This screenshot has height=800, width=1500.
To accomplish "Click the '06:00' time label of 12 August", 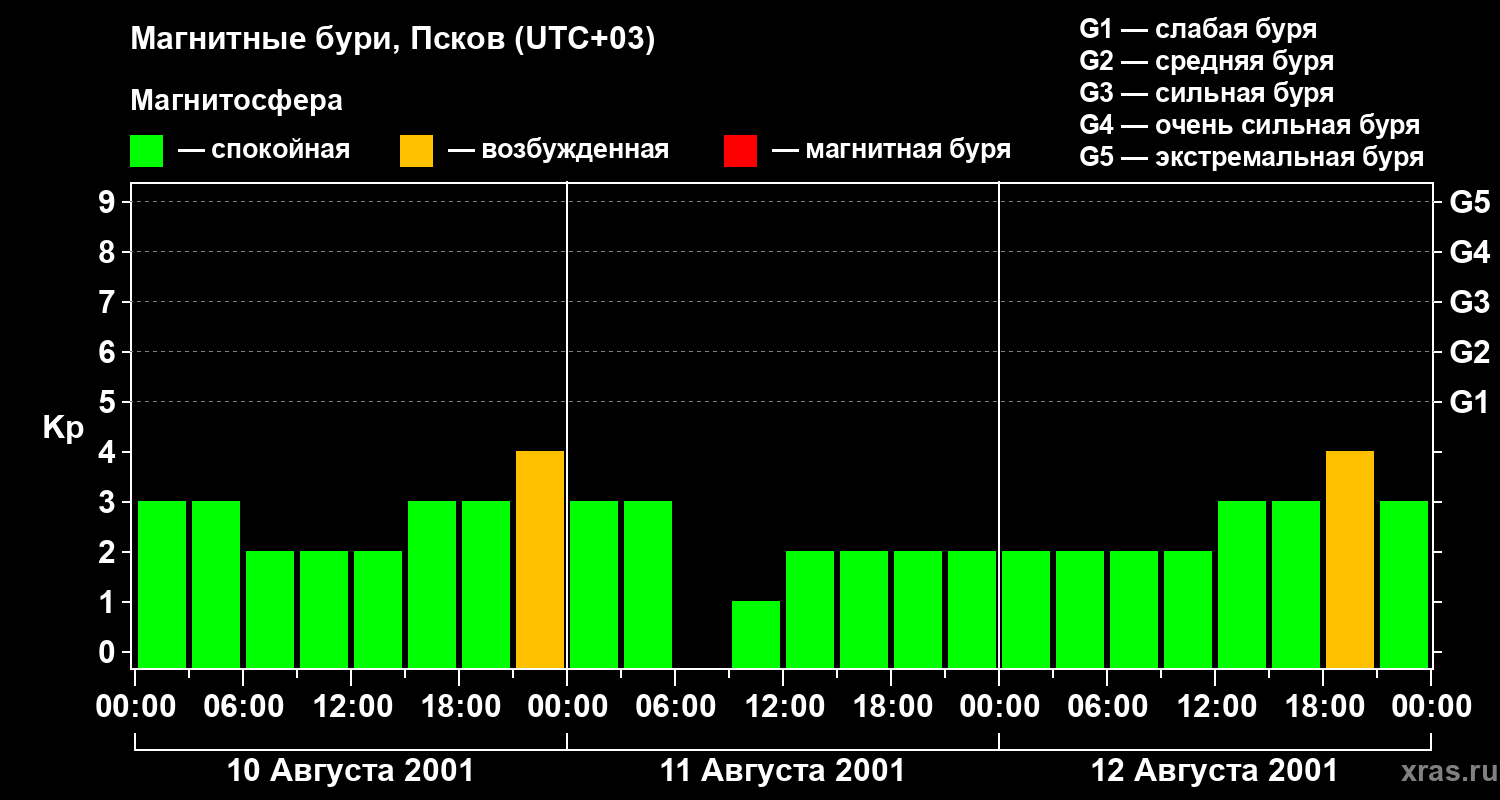I will [1107, 707].
